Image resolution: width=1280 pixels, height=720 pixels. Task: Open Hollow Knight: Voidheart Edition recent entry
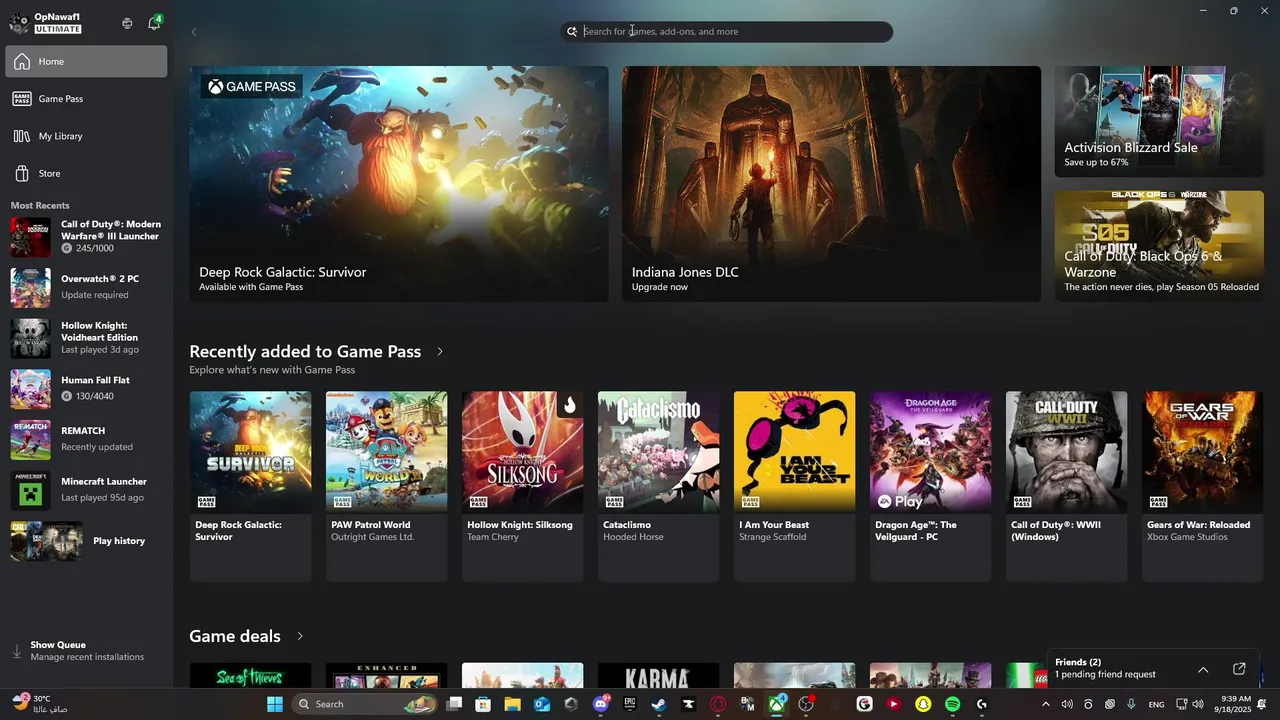pos(86,338)
